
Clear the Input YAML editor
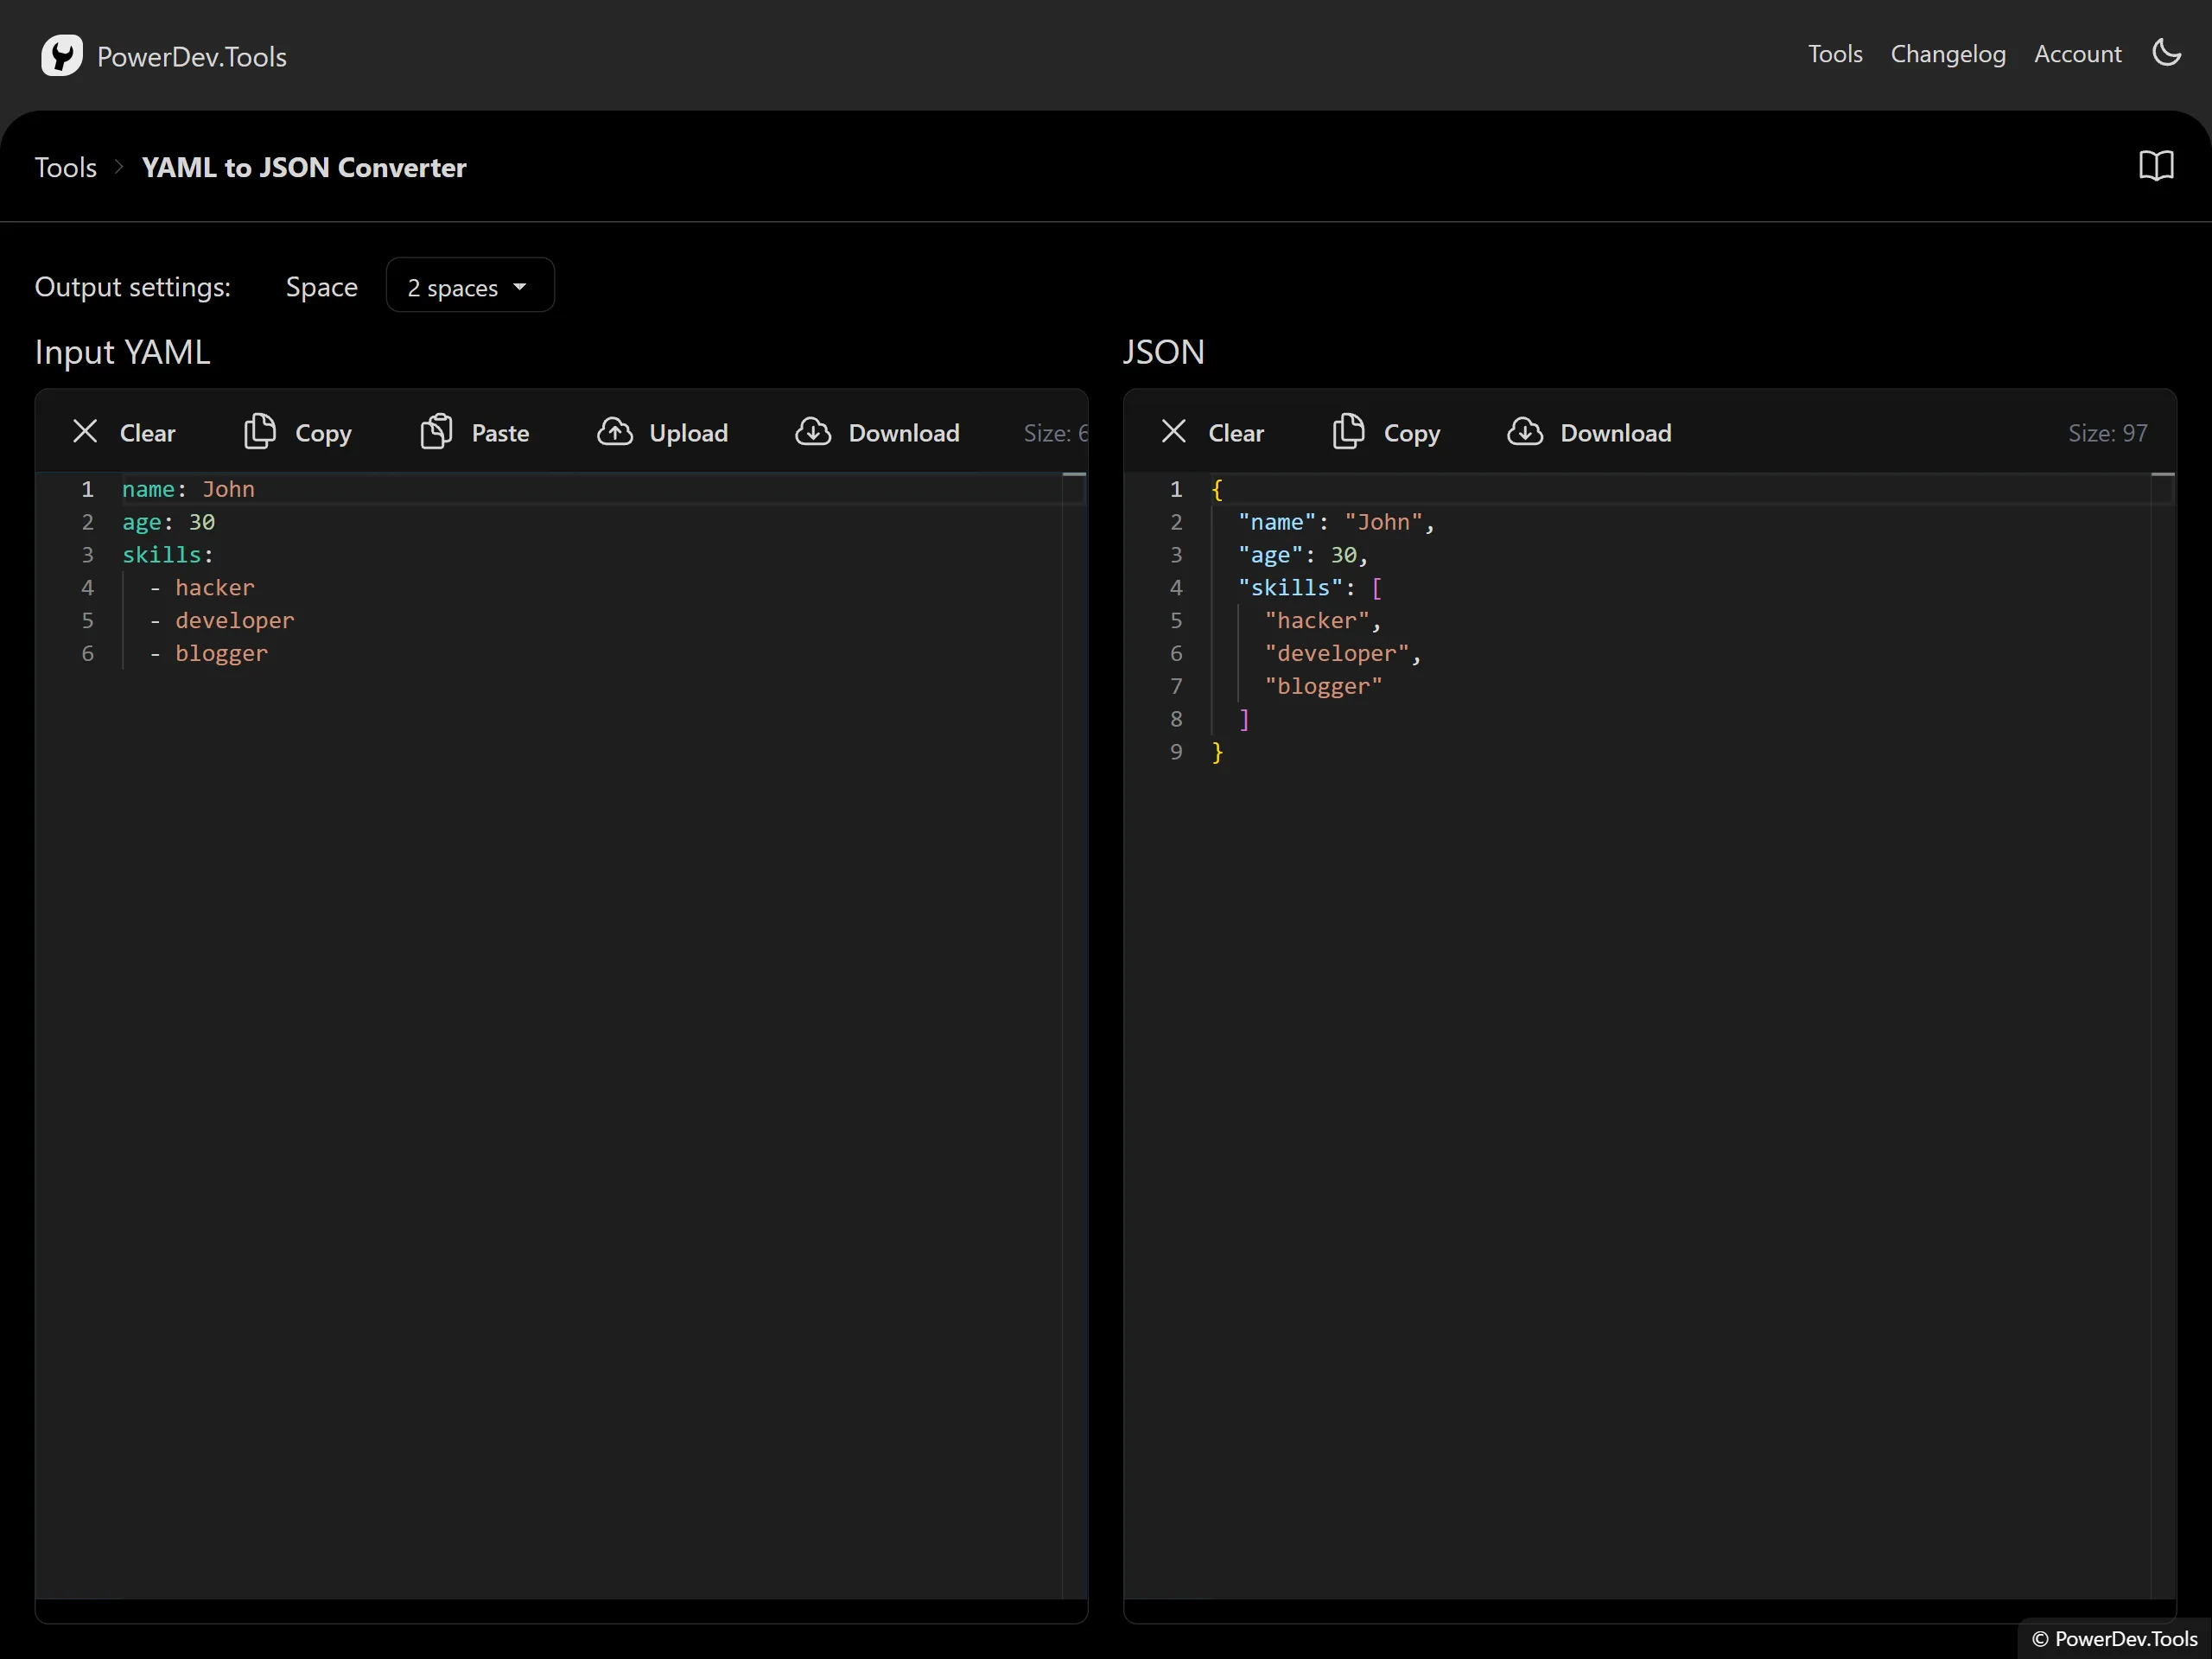click(x=124, y=433)
